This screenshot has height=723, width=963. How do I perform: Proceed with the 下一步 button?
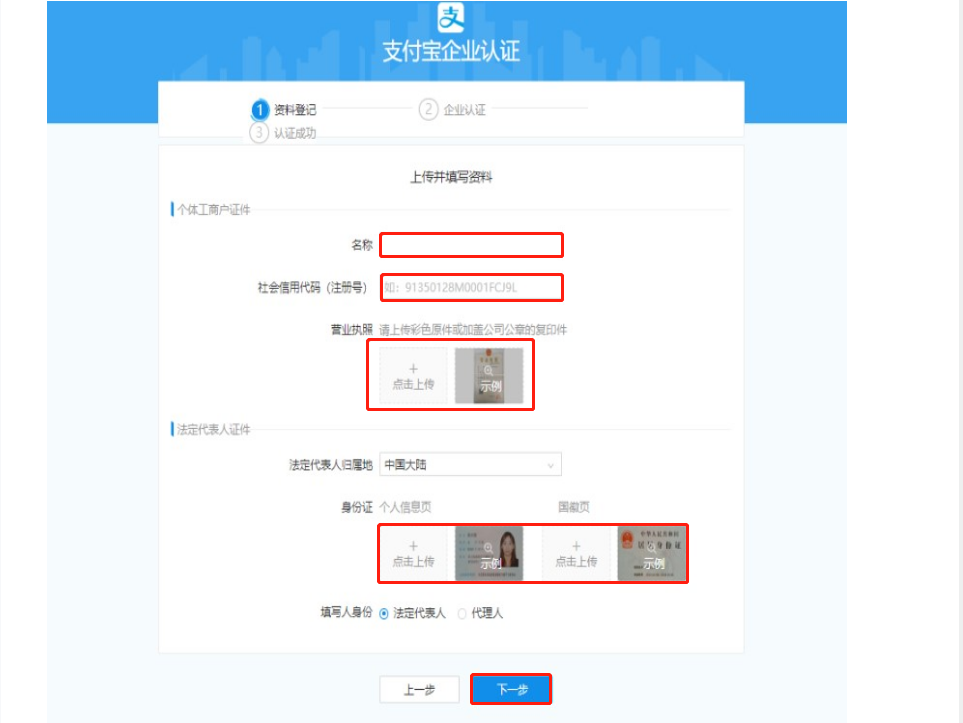[x=511, y=689]
